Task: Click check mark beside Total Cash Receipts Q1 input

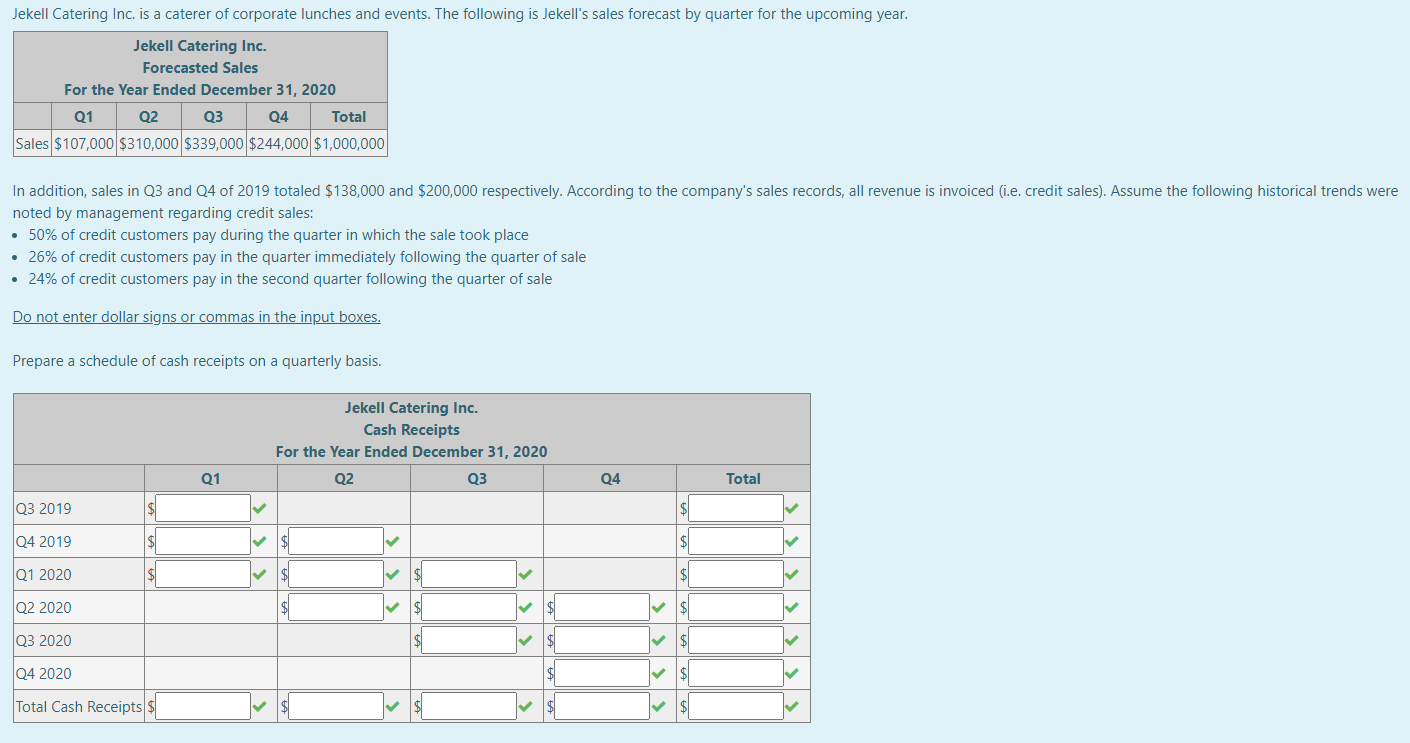Action: (x=260, y=707)
